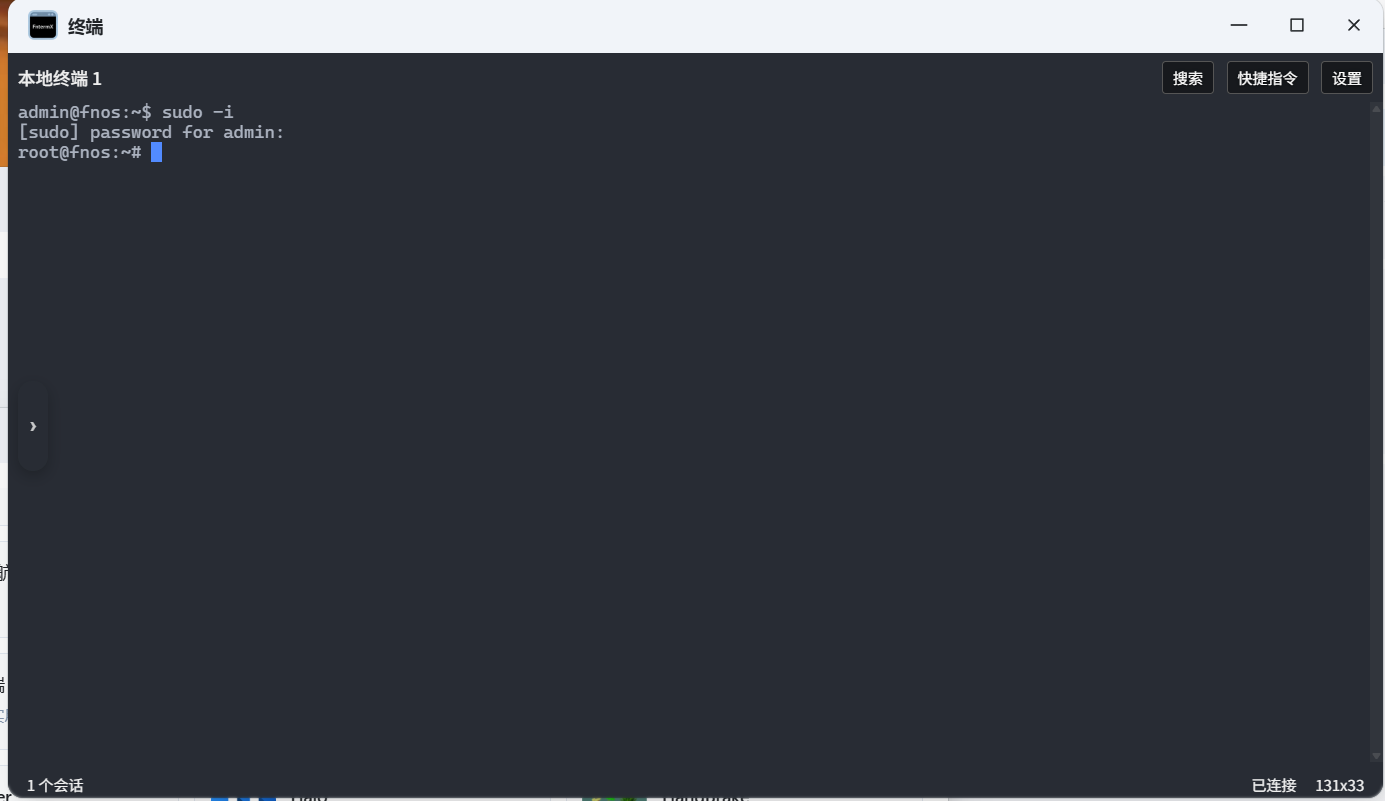
Task: Click the scrollbar up arrow
Action: click(x=1376, y=107)
